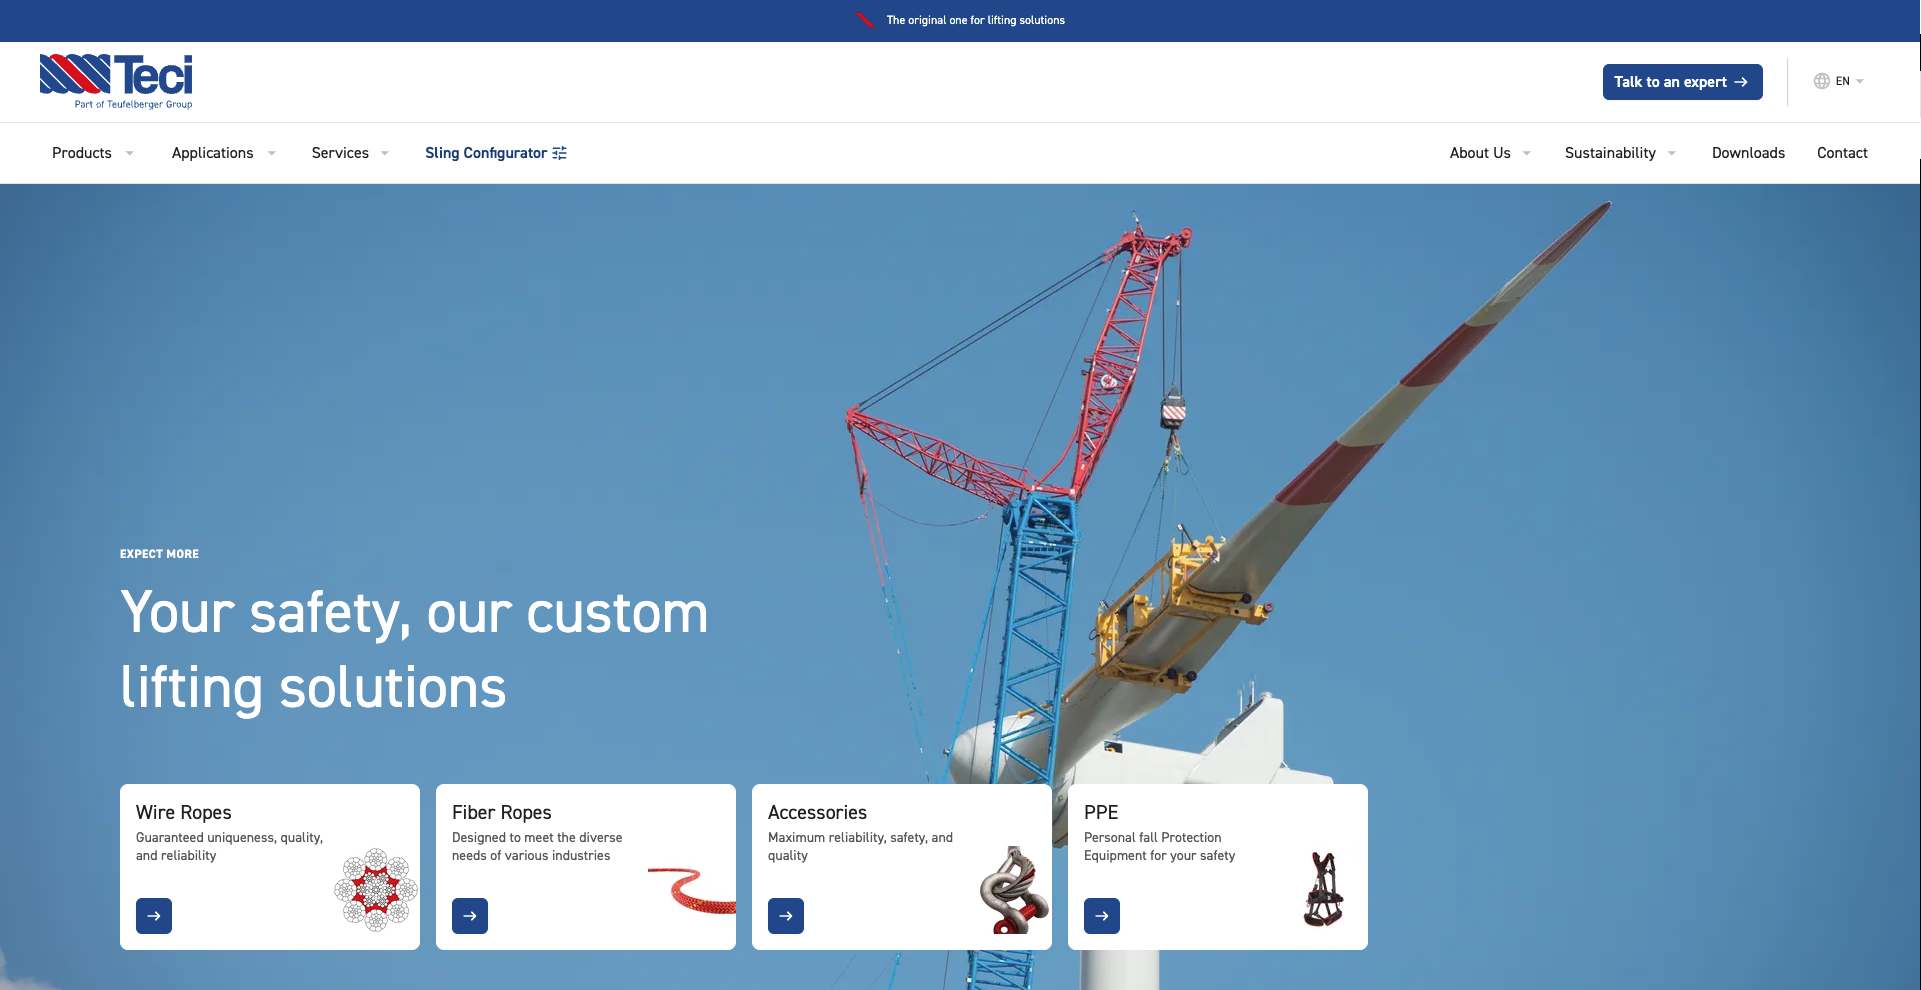Open the Wire Ropes card title

pyautogui.click(x=184, y=813)
